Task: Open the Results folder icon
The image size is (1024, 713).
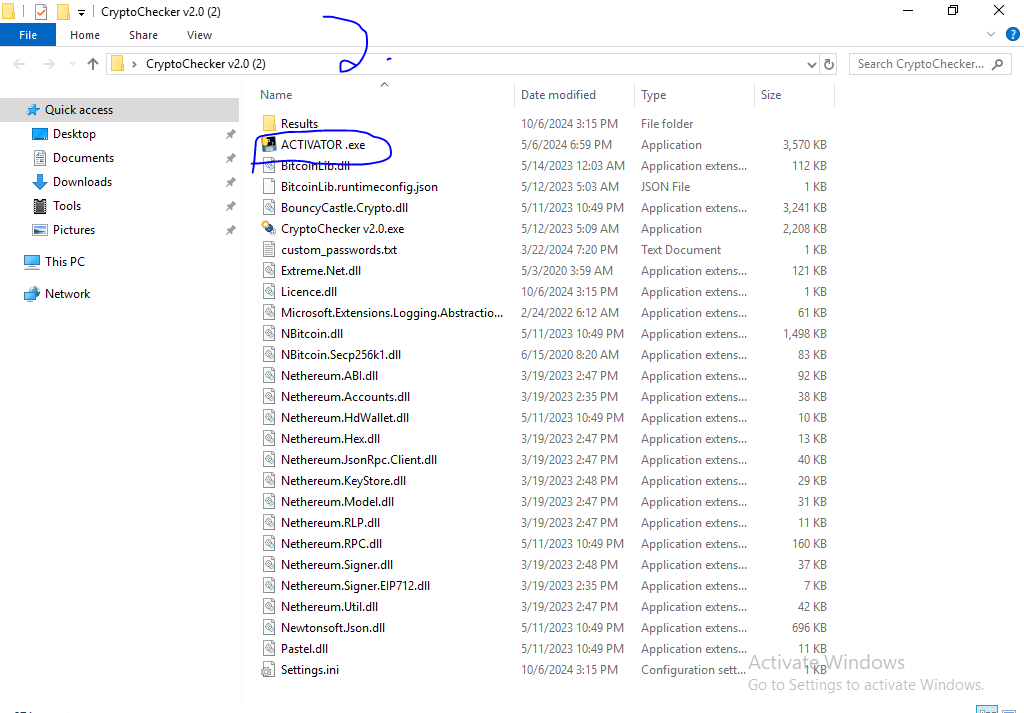Action: (x=268, y=124)
